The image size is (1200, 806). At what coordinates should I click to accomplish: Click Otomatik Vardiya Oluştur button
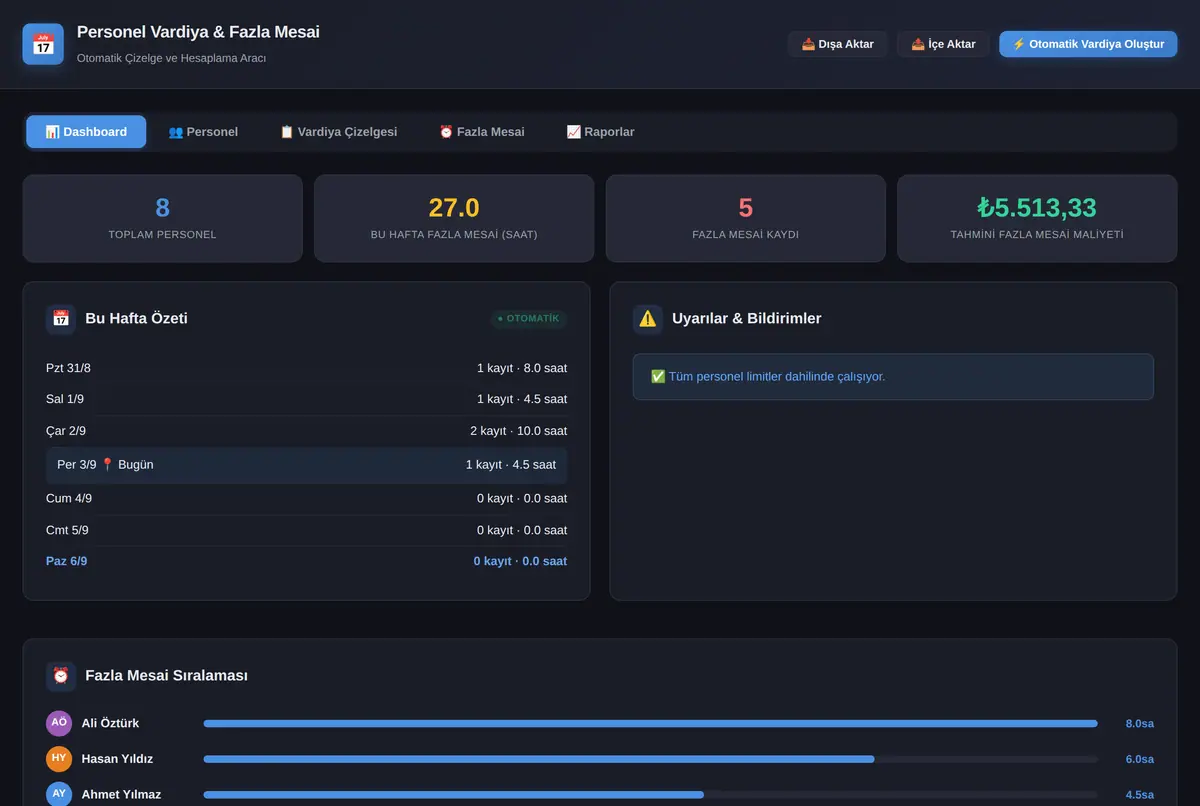(1088, 44)
